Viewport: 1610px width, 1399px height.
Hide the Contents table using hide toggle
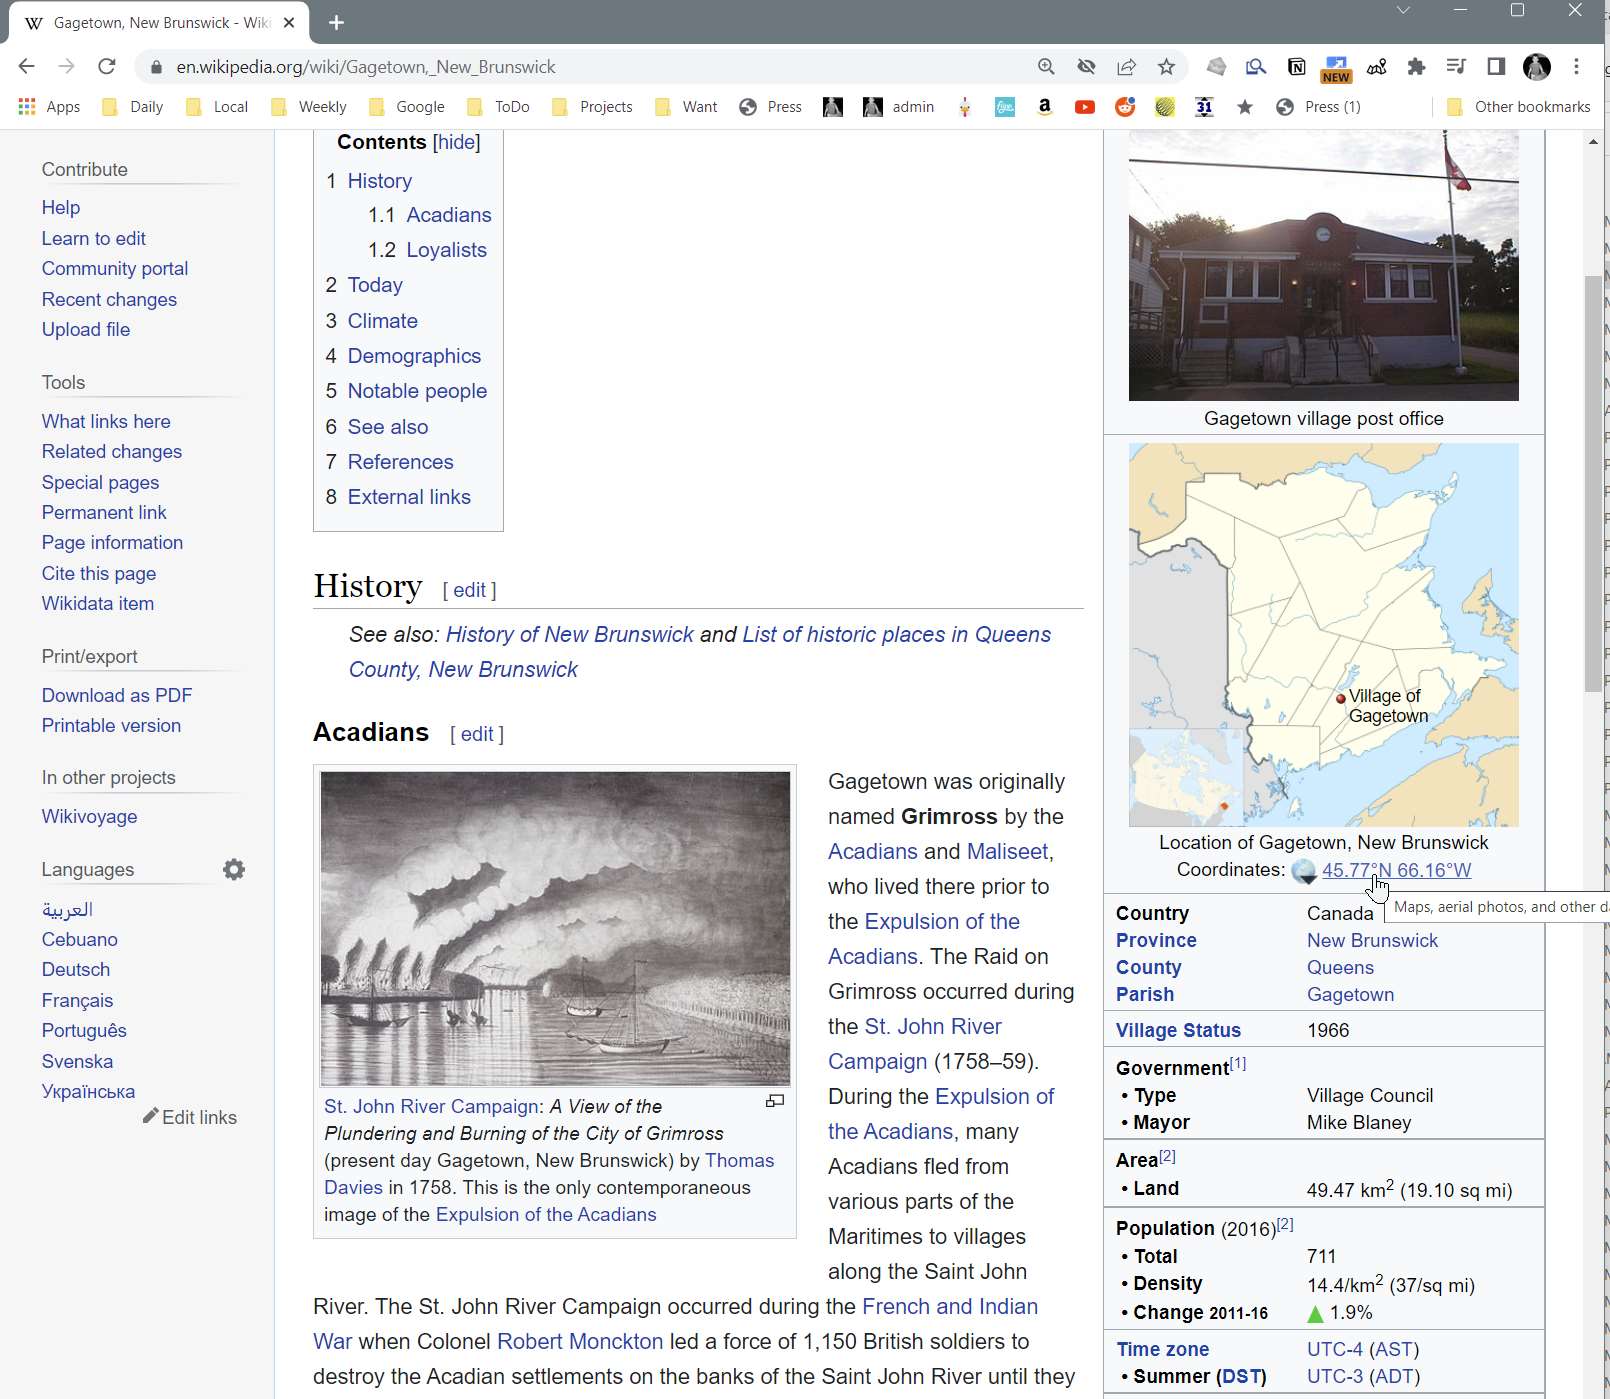456,142
